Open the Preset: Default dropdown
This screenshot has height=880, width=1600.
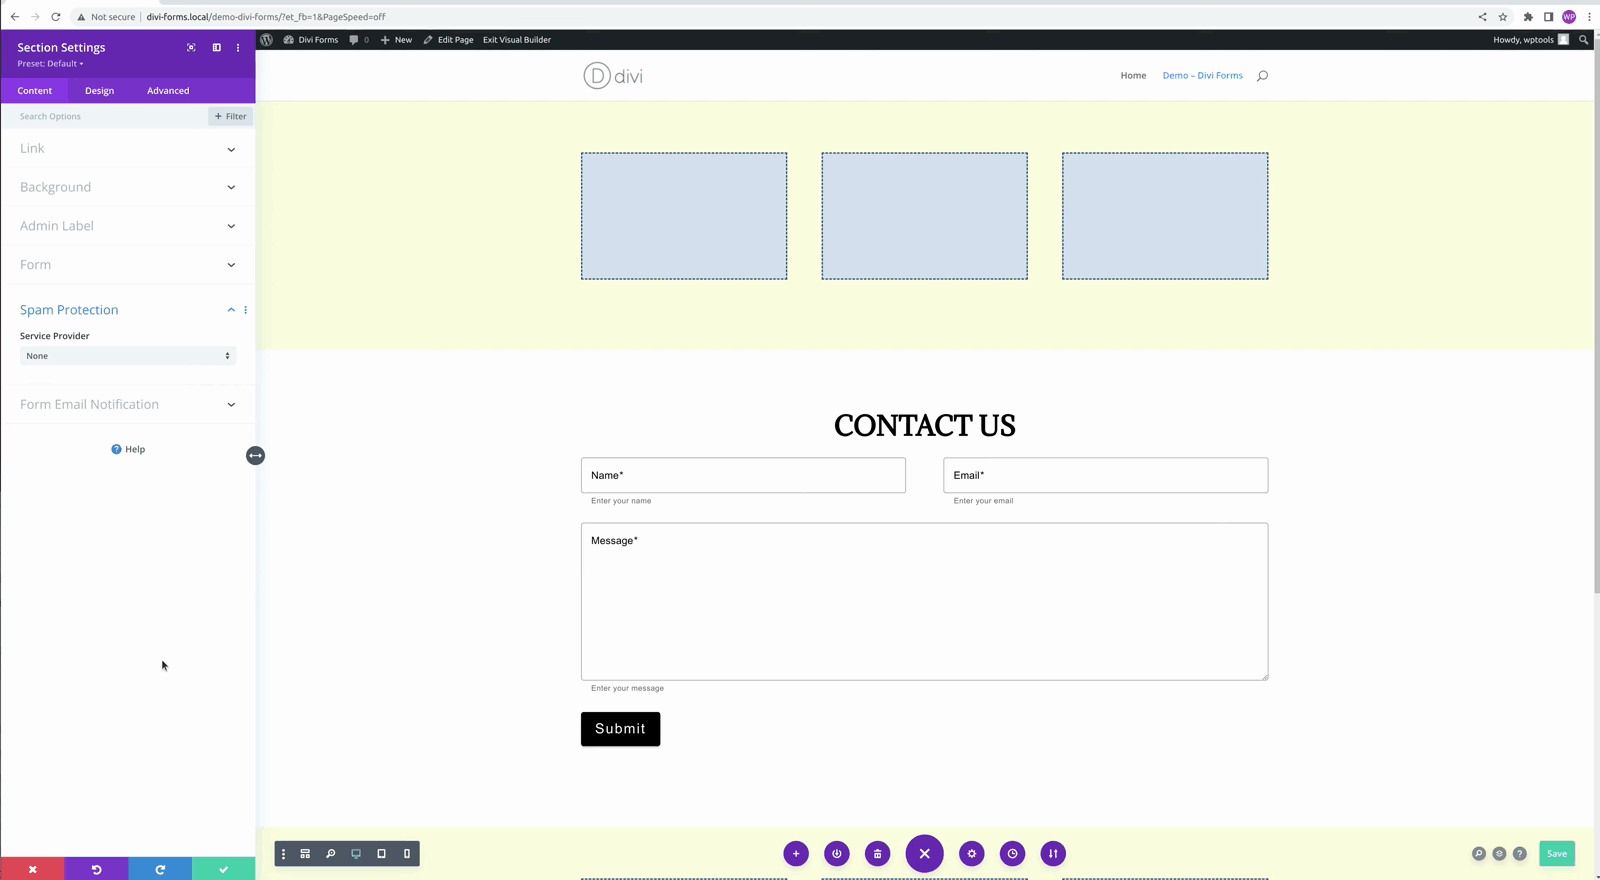coord(50,63)
